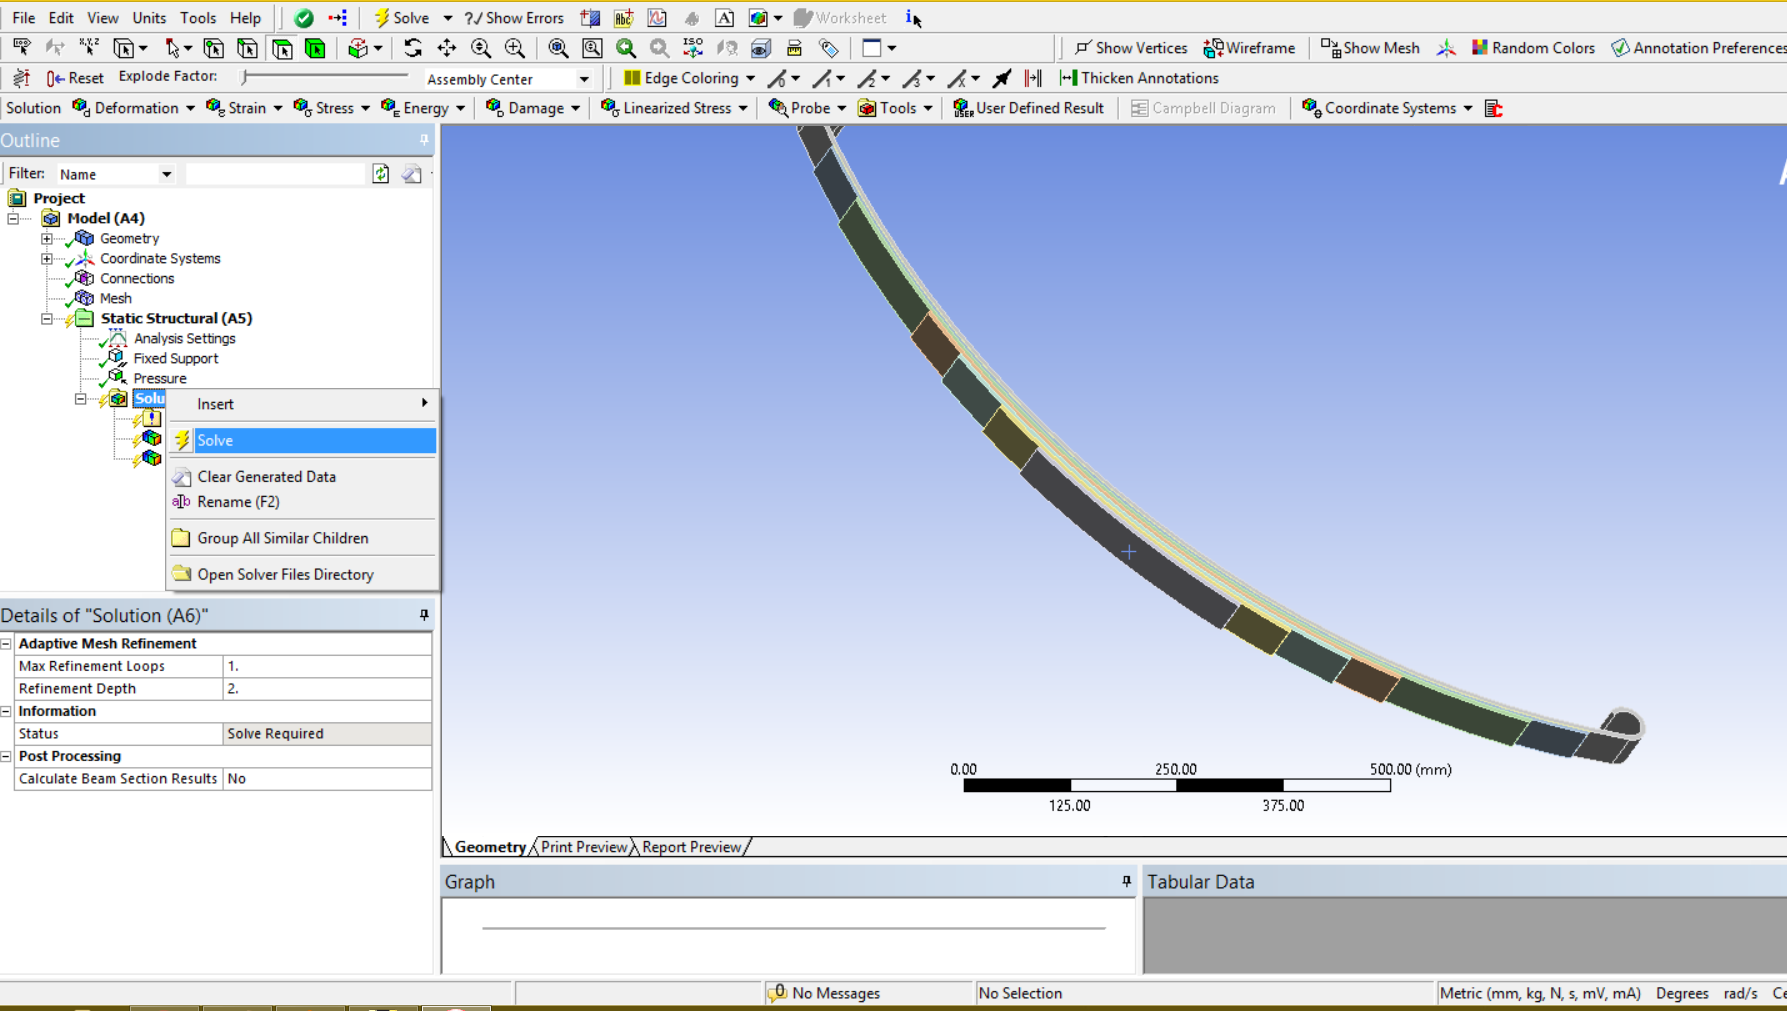Click the Show Errors button
Image resolution: width=1787 pixels, height=1011 pixels.
(x=514, y=18)
